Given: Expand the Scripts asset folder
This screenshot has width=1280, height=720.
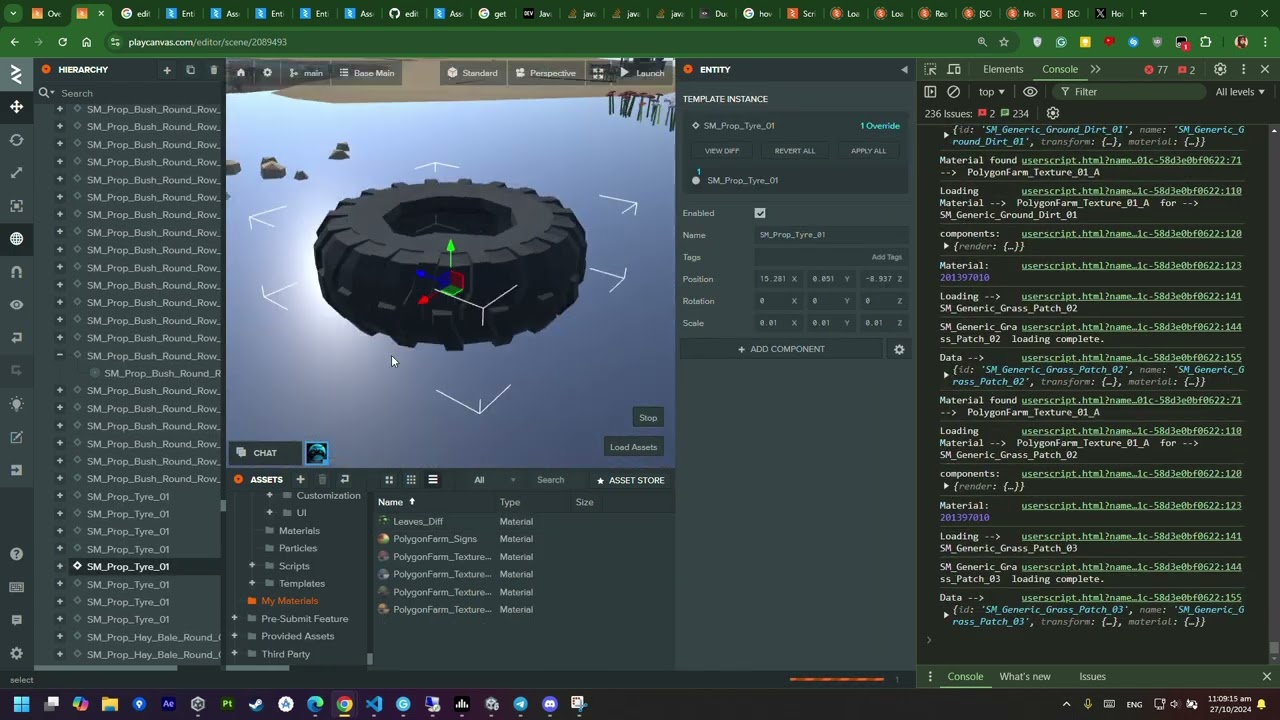Looking at the screenshot, I should click(x=252, y=566).
